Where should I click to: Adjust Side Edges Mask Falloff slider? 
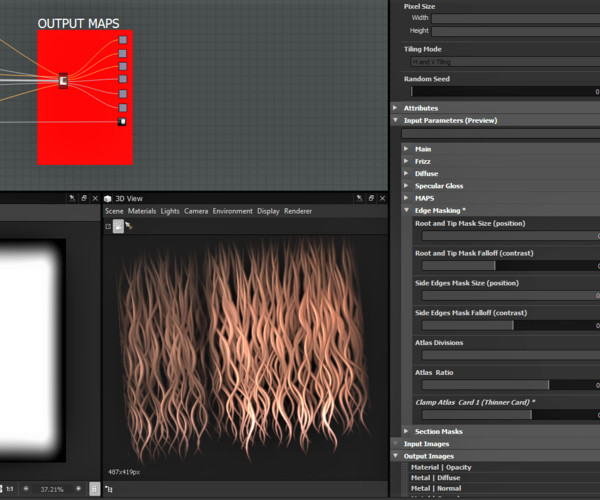pyautogui.click(x=511, y=325)
